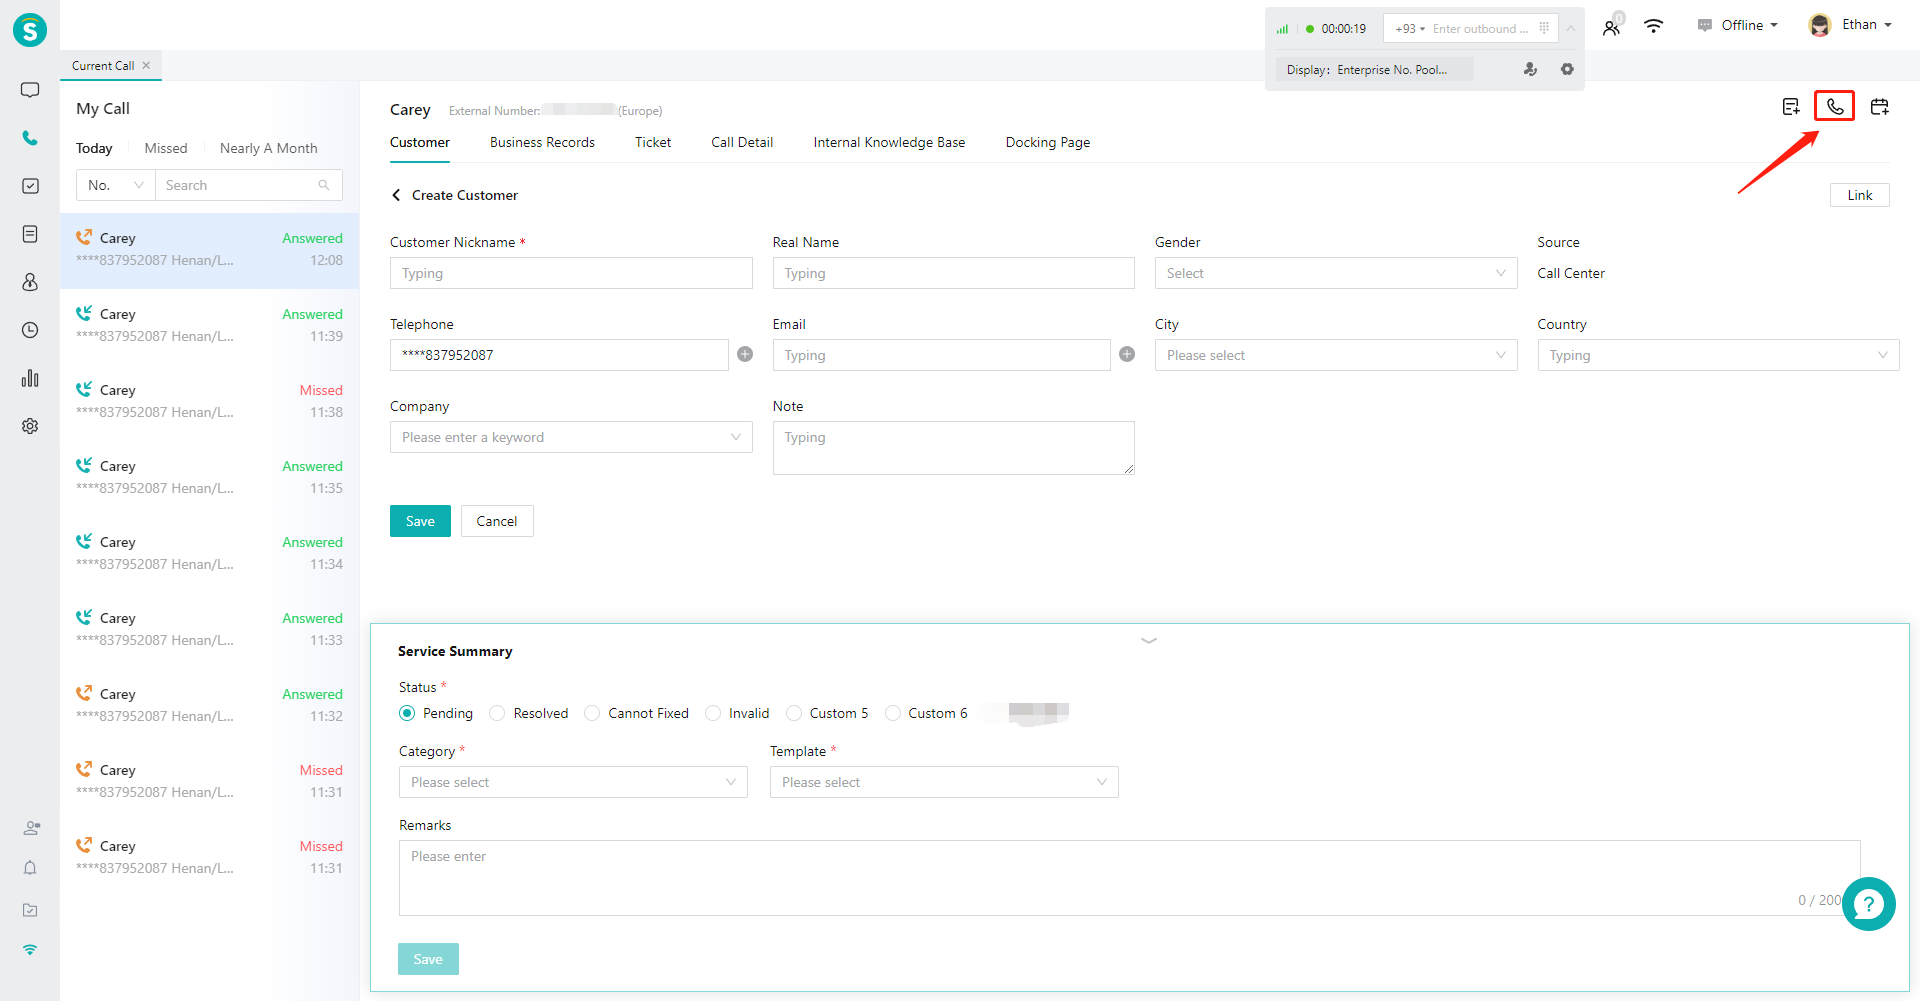Open the Category dropdown
The height and width of the screenshot is (1001, 1920).
pyautogui.click(x=573, y=782)
